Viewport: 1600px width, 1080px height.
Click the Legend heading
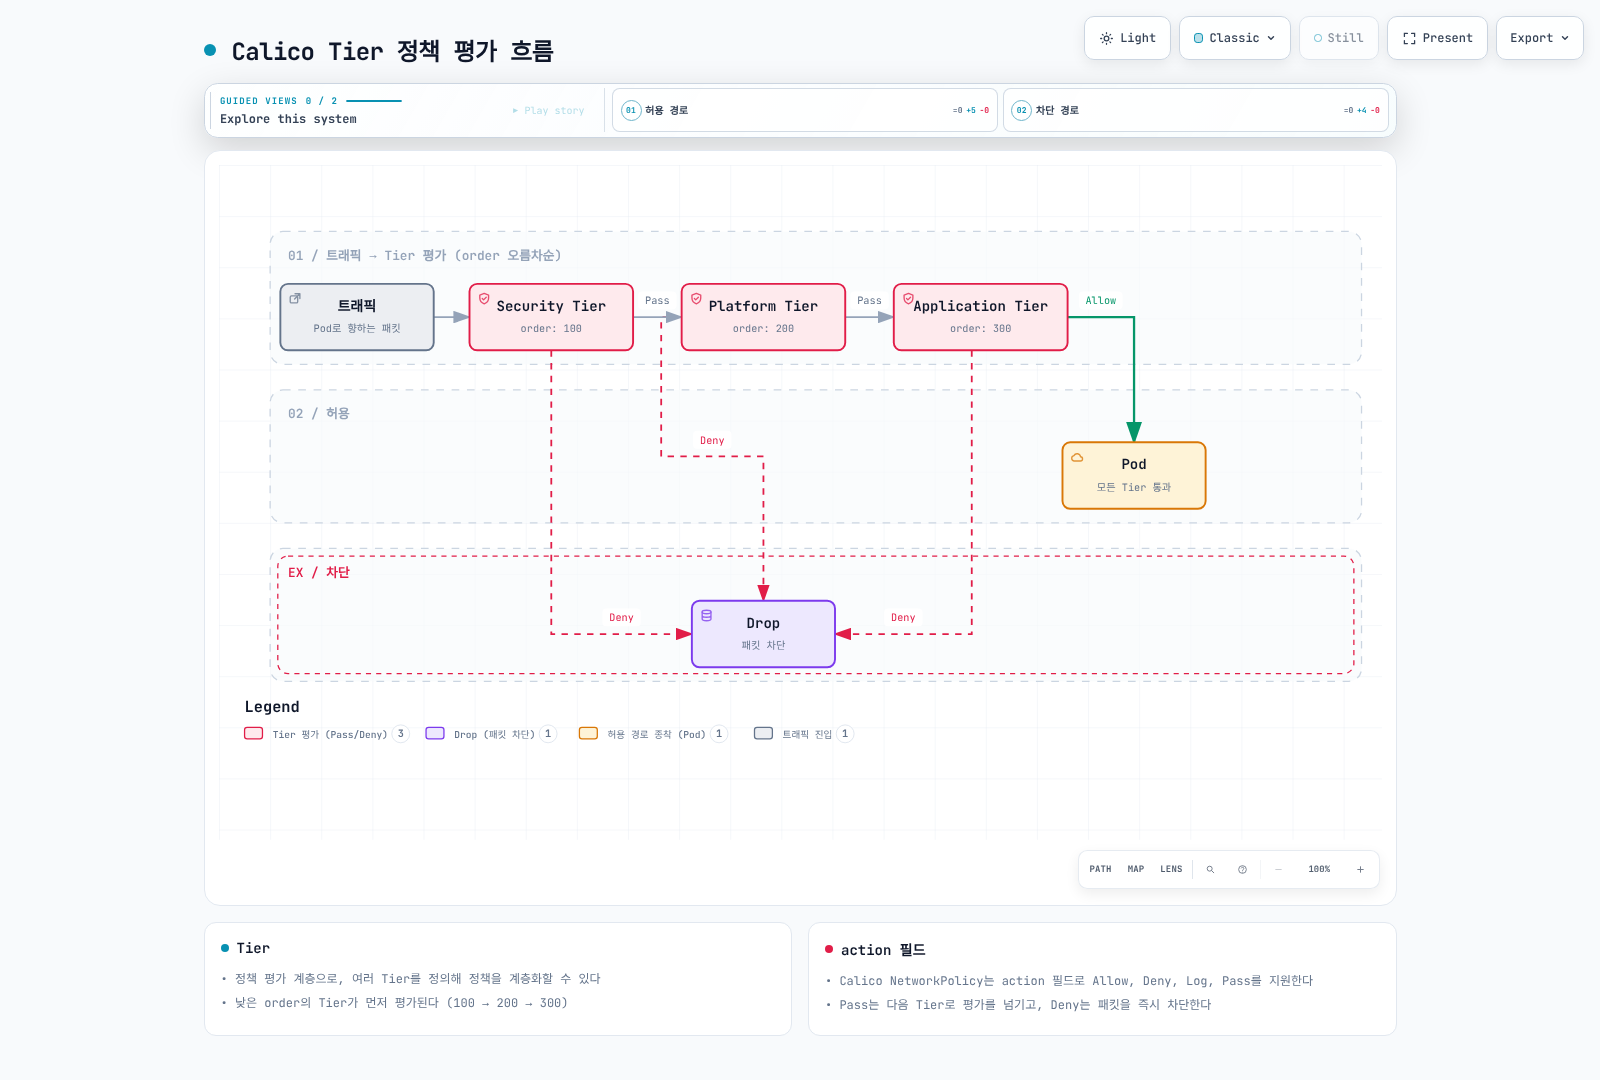click(272, 707)
